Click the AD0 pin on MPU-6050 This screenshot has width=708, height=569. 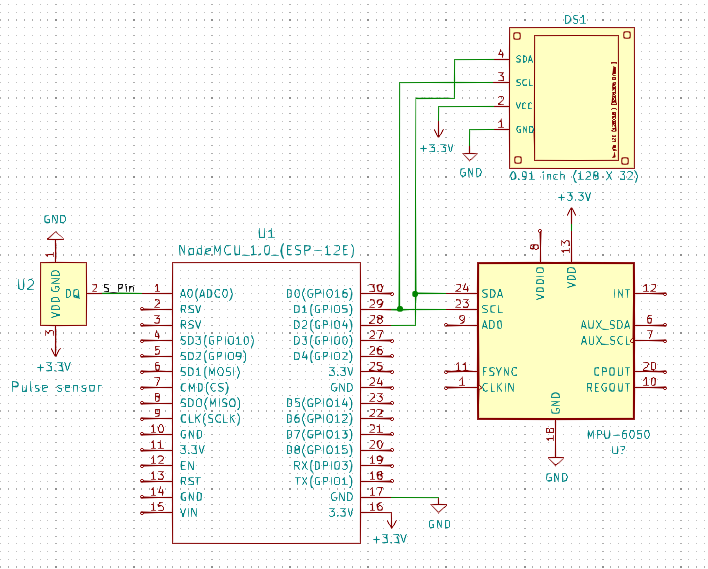pyautogui.click(x=492, y=325)
